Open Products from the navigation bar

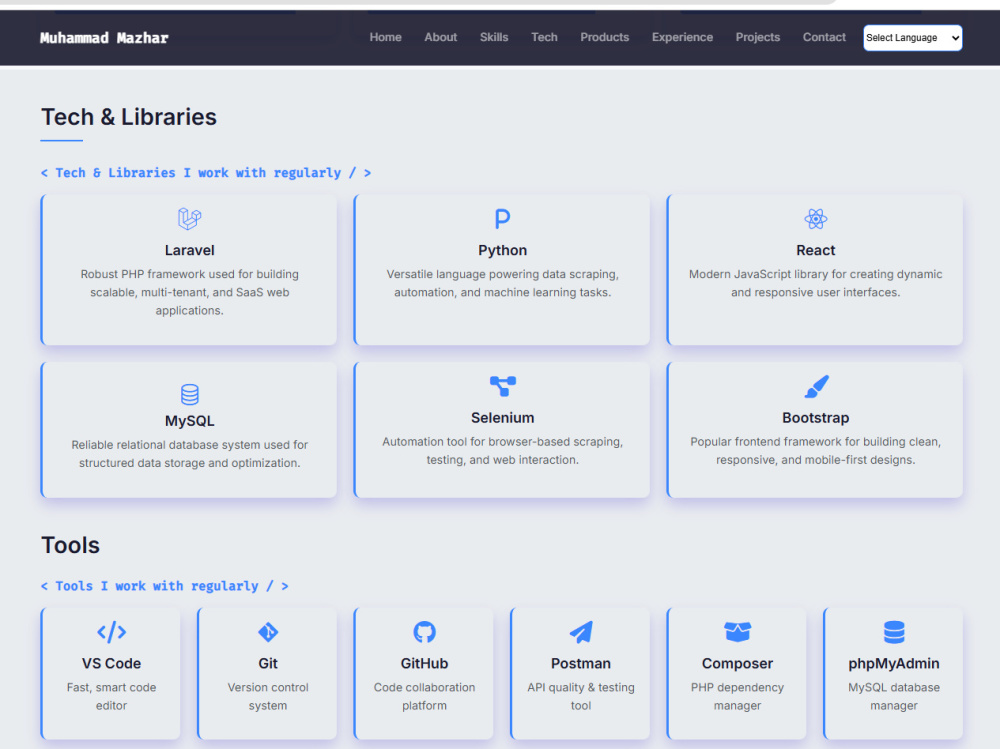click(x=605, y=37)
